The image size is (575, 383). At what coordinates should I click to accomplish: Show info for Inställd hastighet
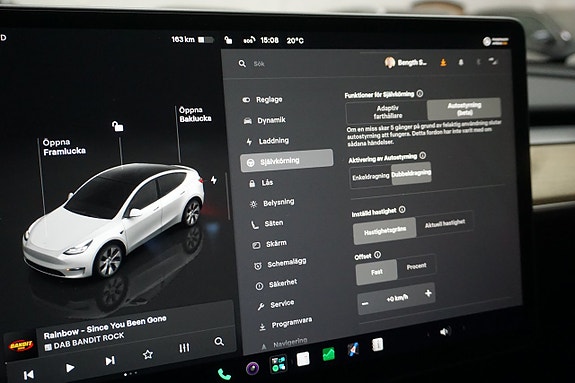402,209
